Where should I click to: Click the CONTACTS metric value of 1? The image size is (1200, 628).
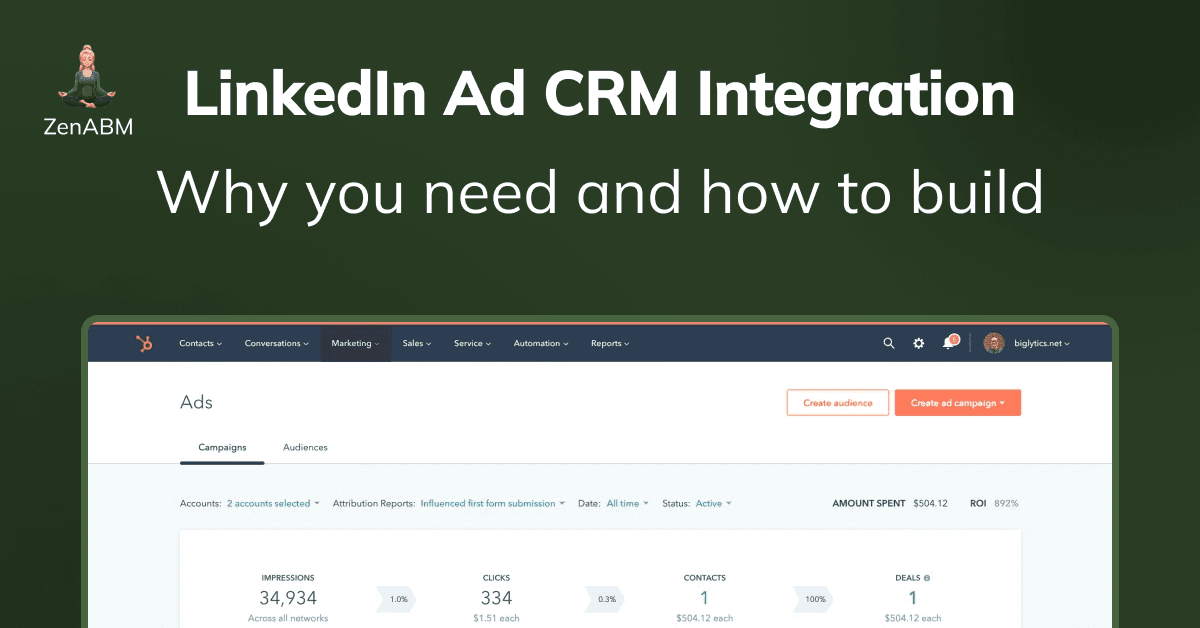(704, 597)
